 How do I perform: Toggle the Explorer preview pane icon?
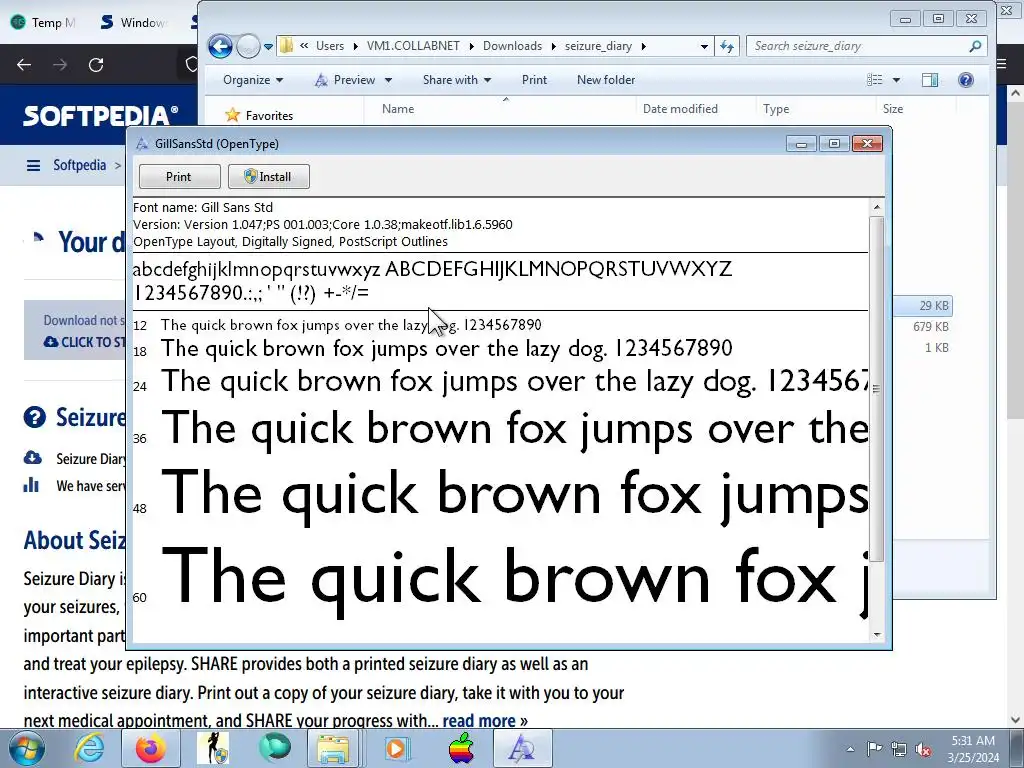930,80
